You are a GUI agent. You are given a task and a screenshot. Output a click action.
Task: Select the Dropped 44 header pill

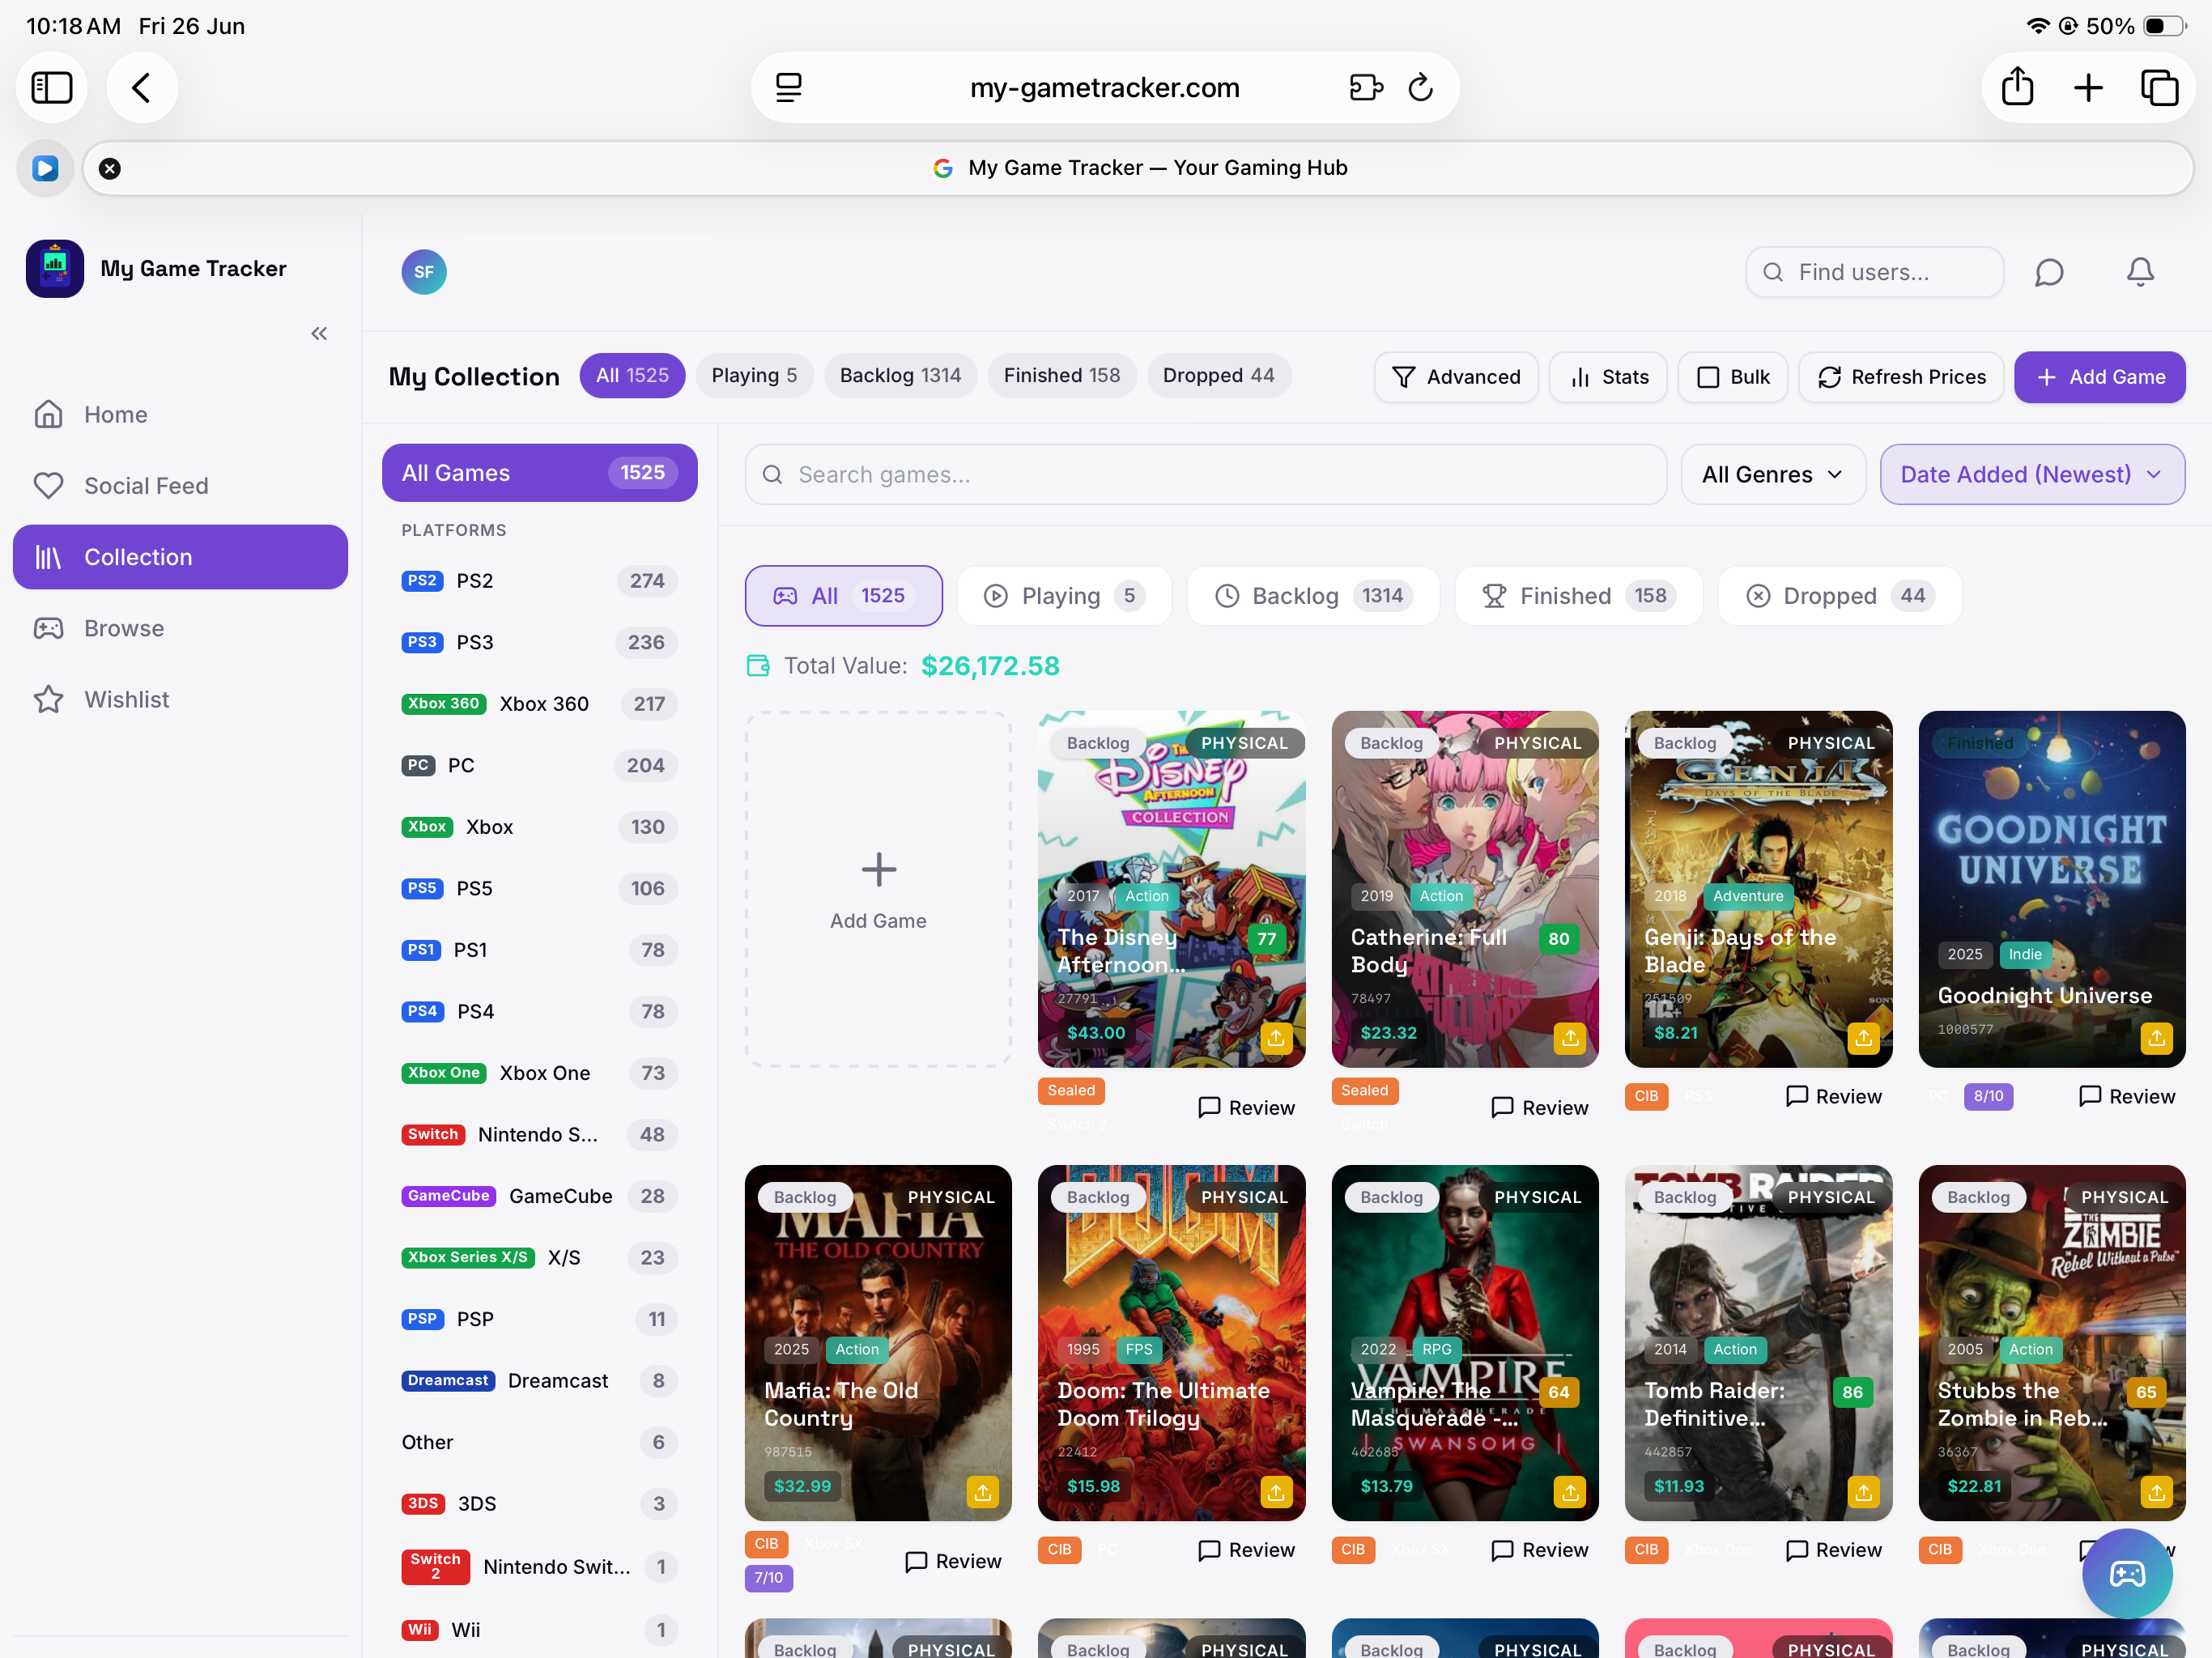[1218, 375]
